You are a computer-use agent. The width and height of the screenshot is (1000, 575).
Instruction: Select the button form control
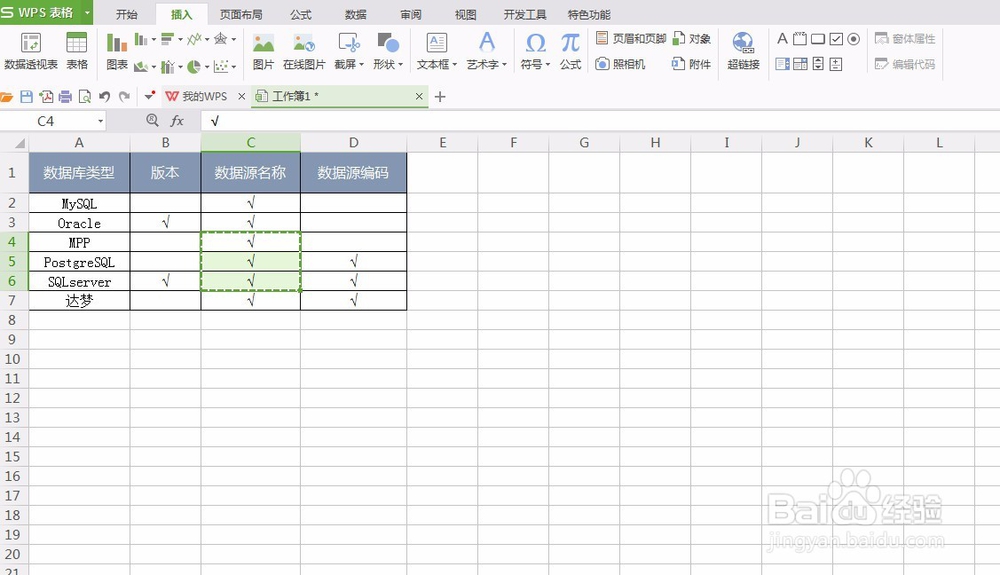tap(818, 39)
